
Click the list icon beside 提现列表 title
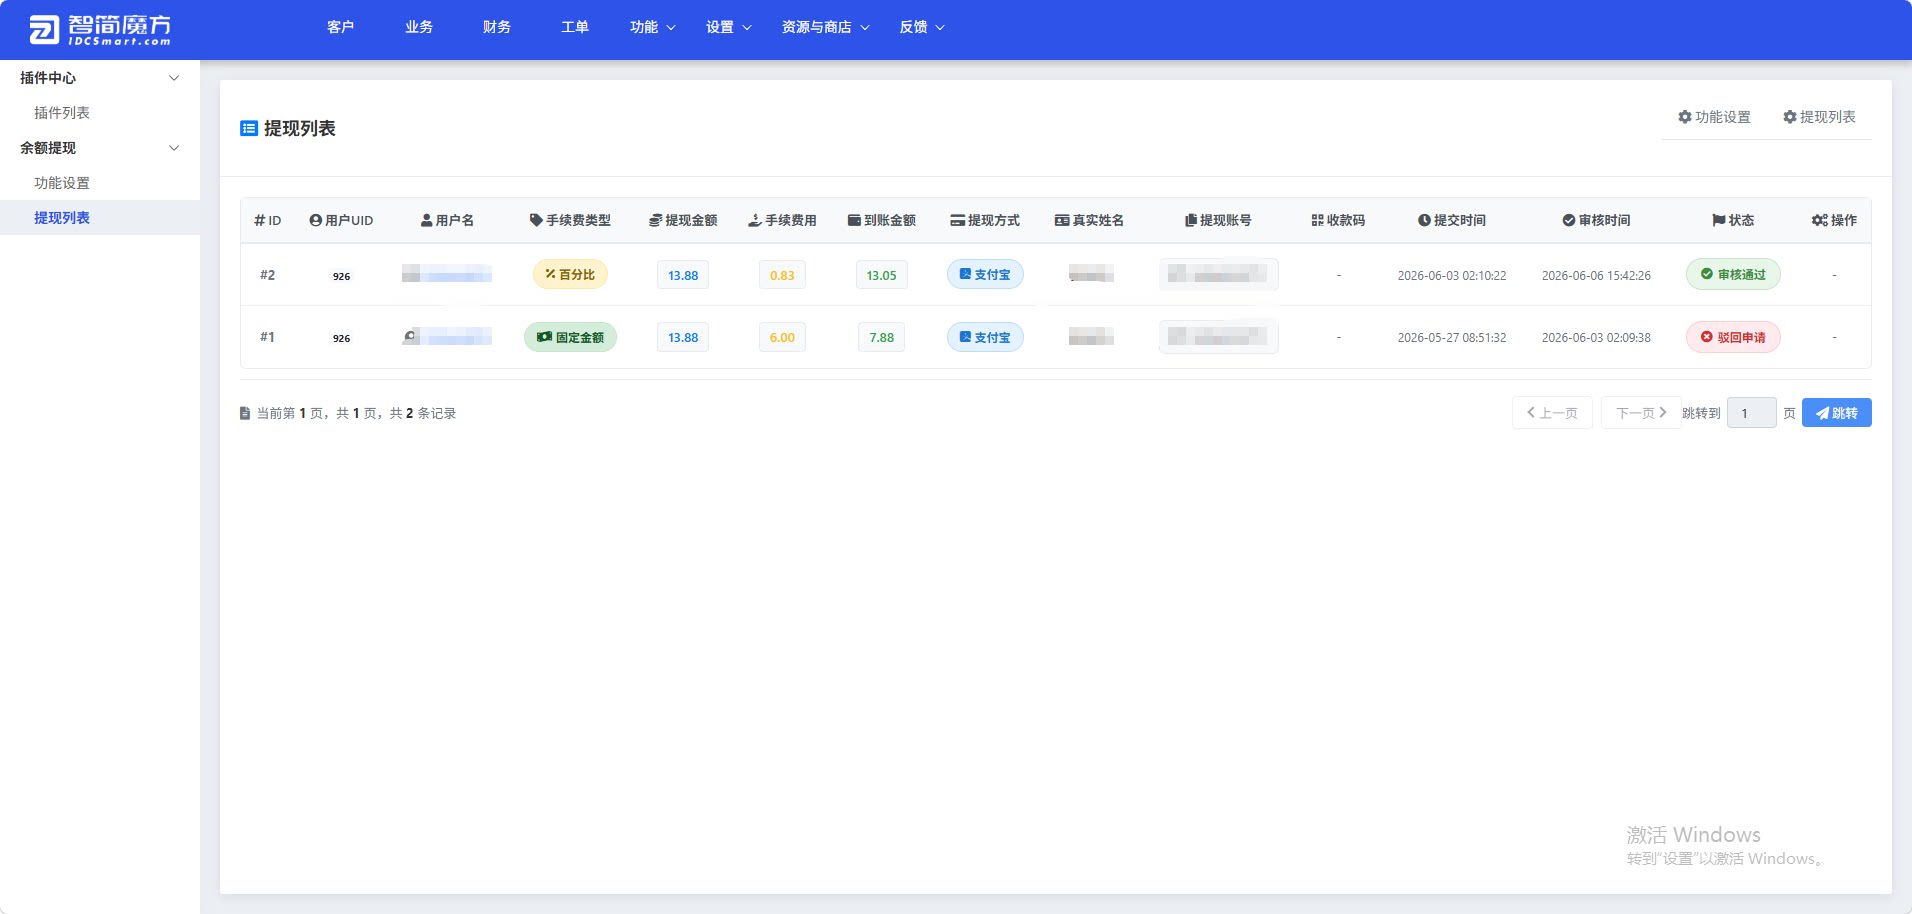pyautogui.click(x=249, y=128)
